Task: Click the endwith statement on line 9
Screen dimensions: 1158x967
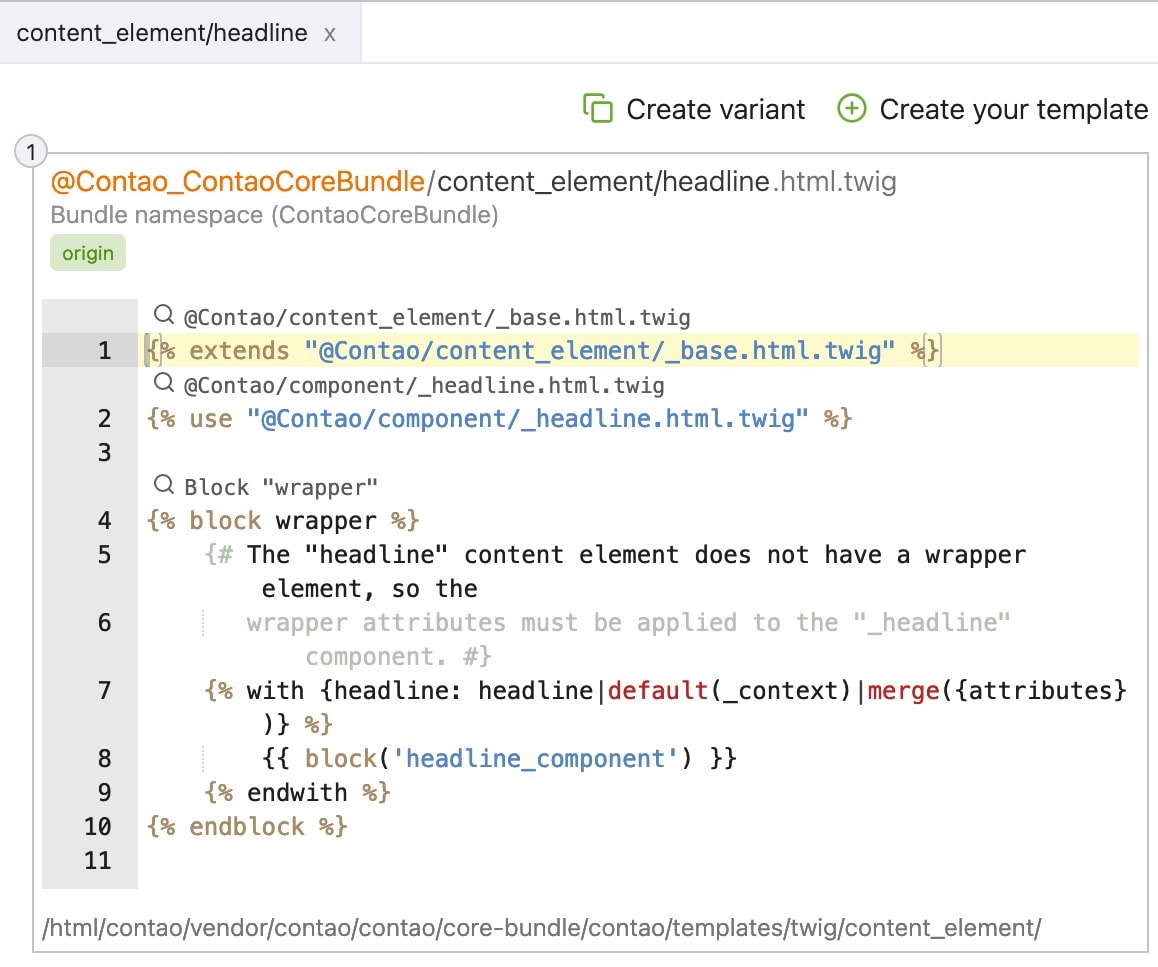Action: (297, 792)
